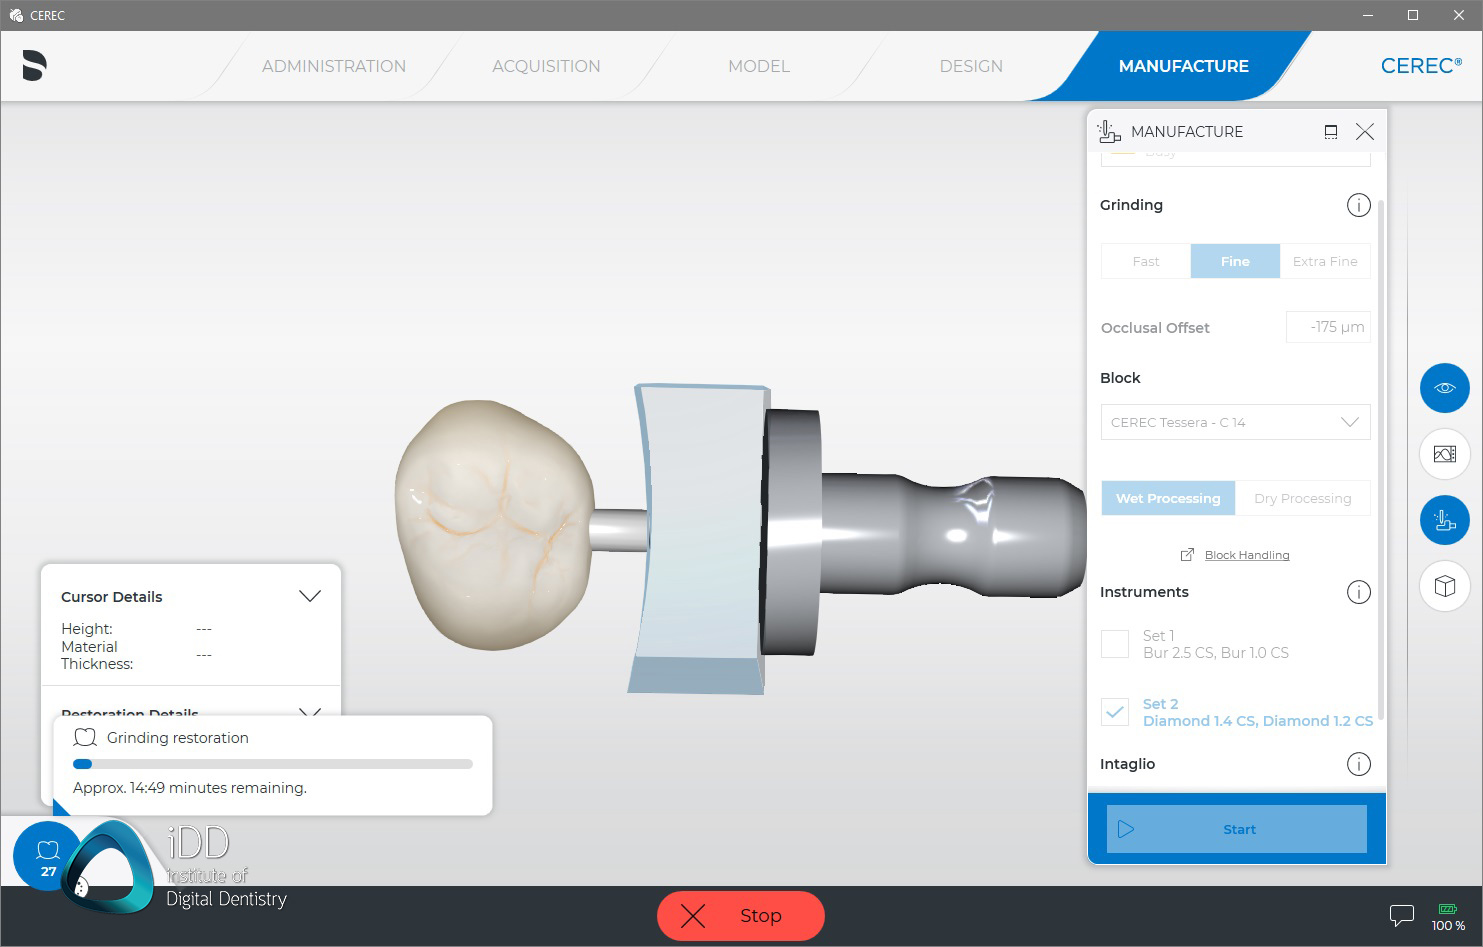Toggle the eye view options button
Viewport: 1483px width, 947px height.
click(1444, 388)
